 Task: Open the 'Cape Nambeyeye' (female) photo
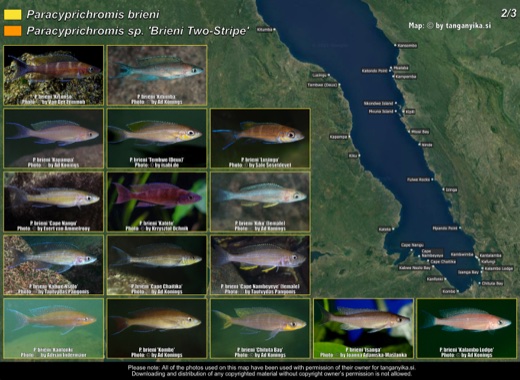point(260,265)
